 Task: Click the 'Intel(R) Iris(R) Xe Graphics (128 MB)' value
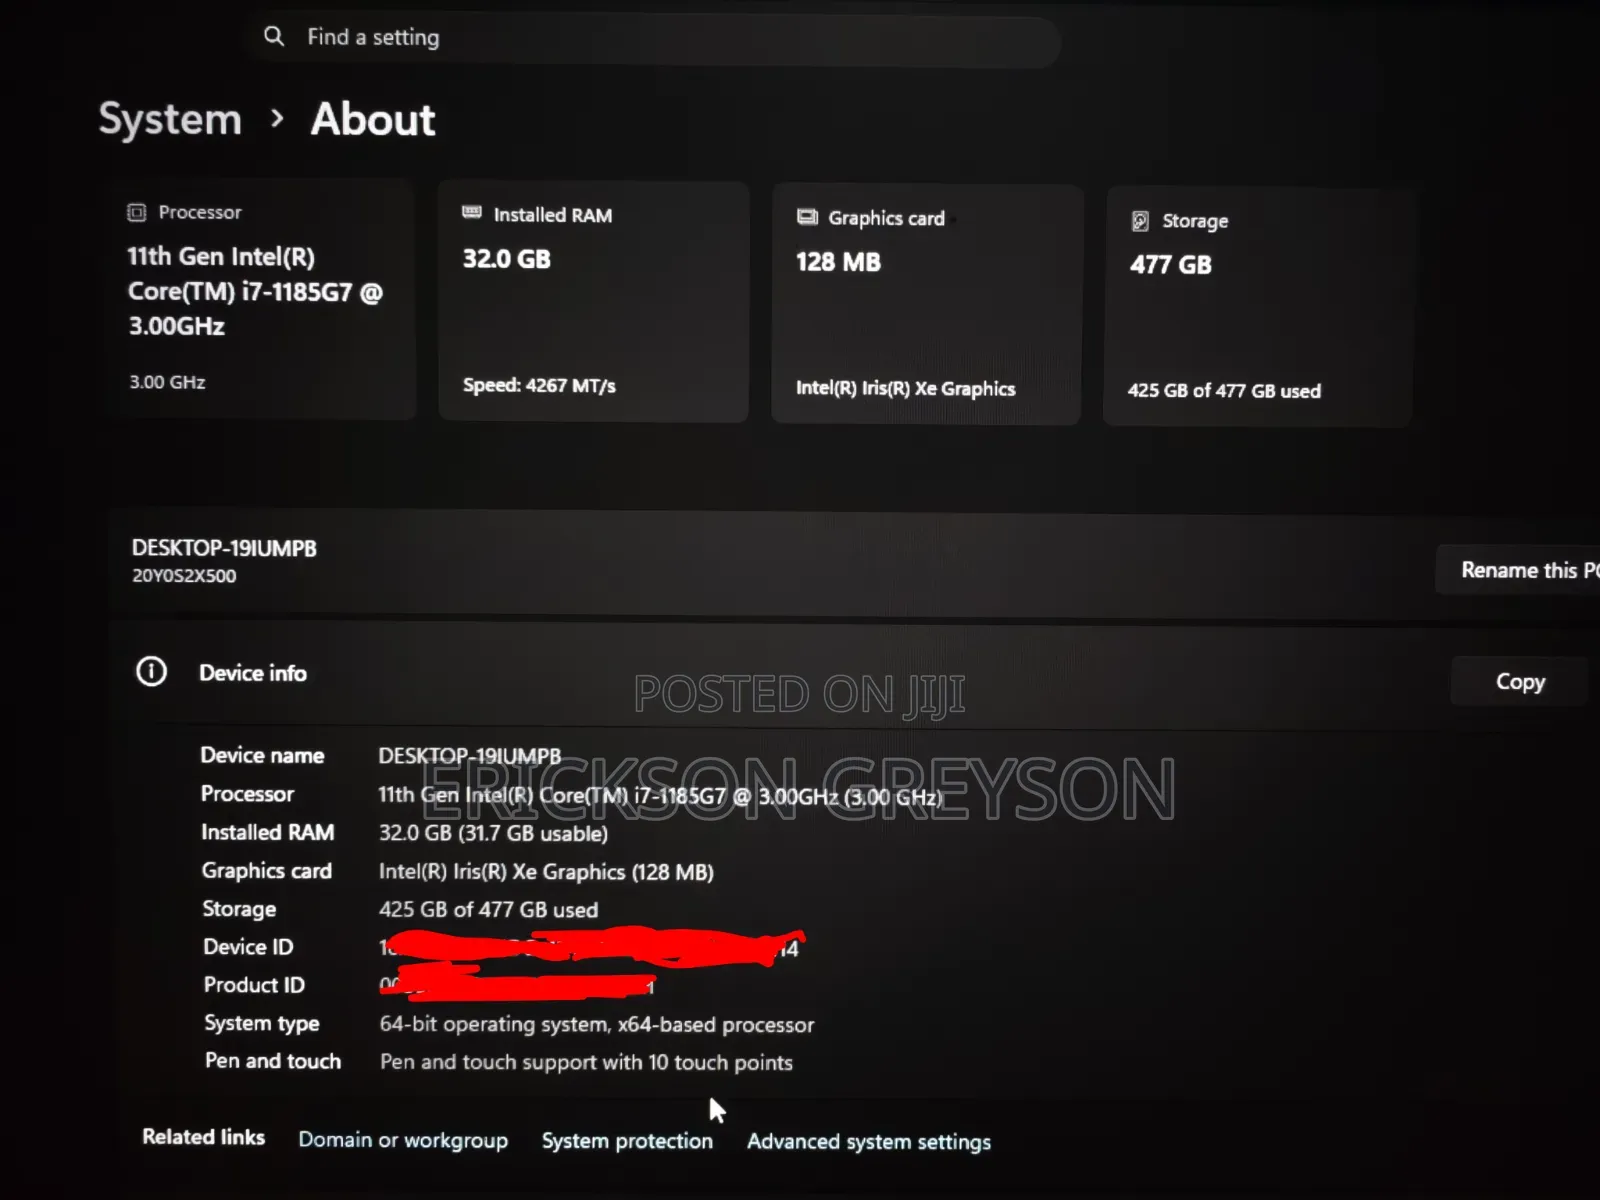point(546,872)
